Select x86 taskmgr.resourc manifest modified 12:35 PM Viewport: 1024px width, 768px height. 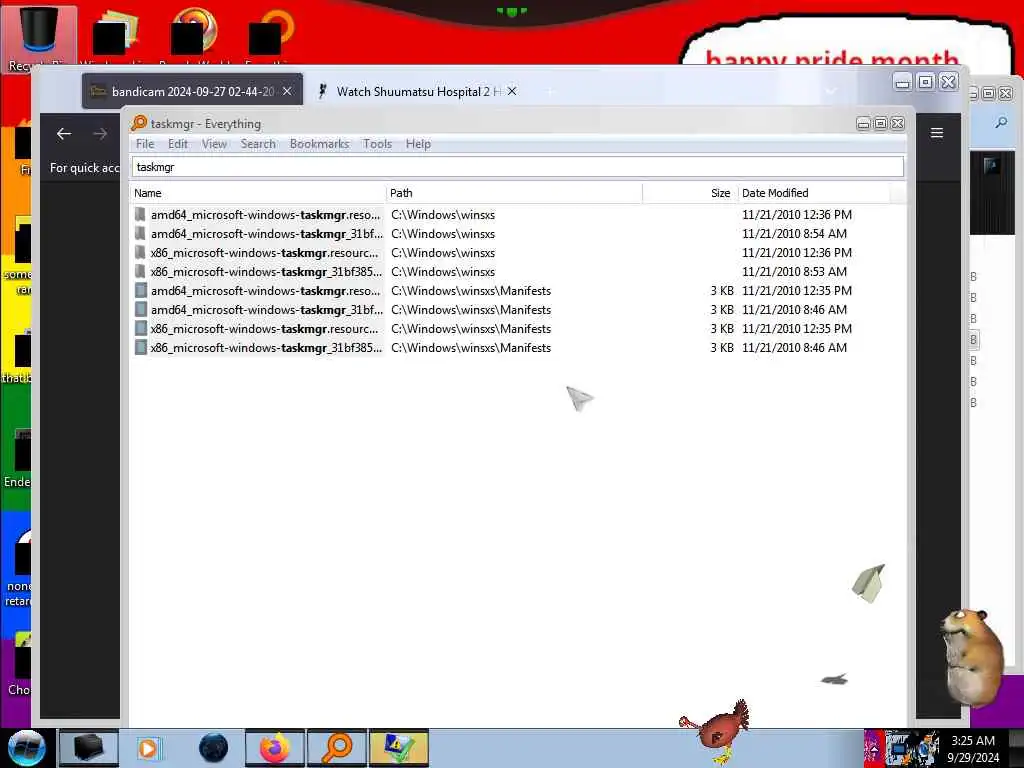[x=518, y=328]
